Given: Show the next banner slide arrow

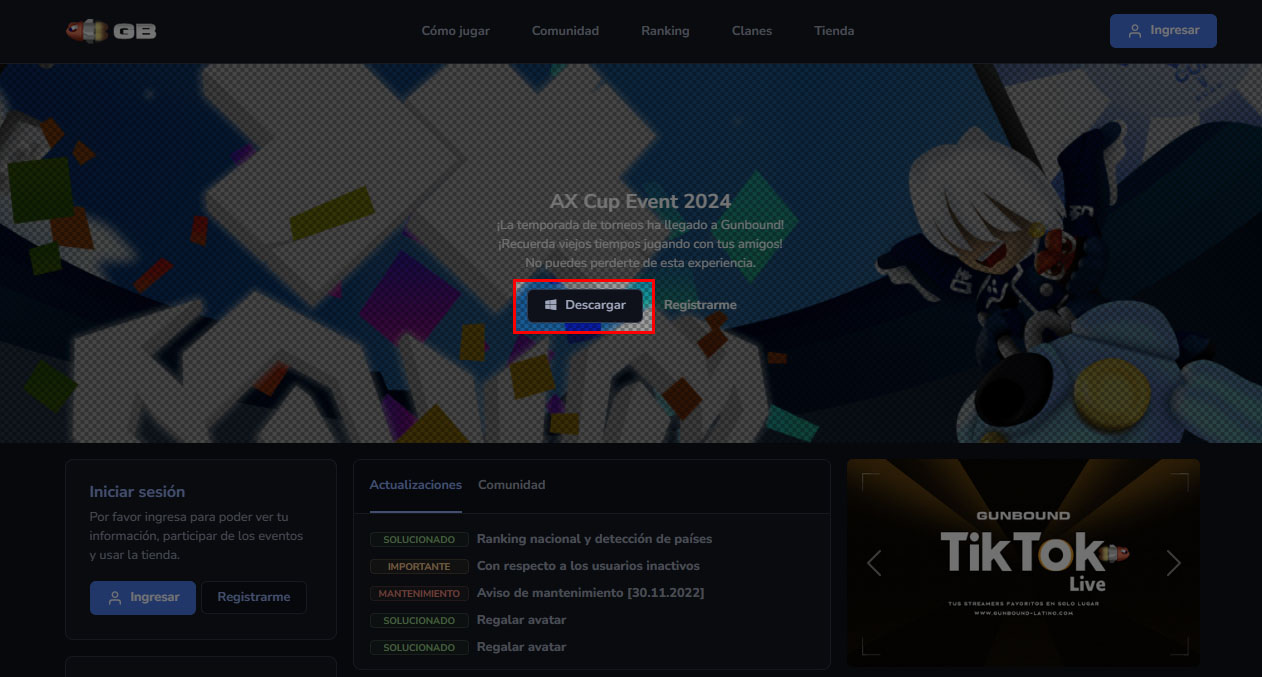Looking at the screenshot, I should pos(1173,564).
